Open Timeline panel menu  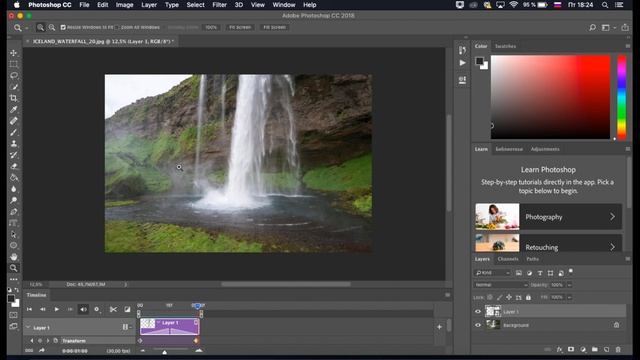point(448,295)
